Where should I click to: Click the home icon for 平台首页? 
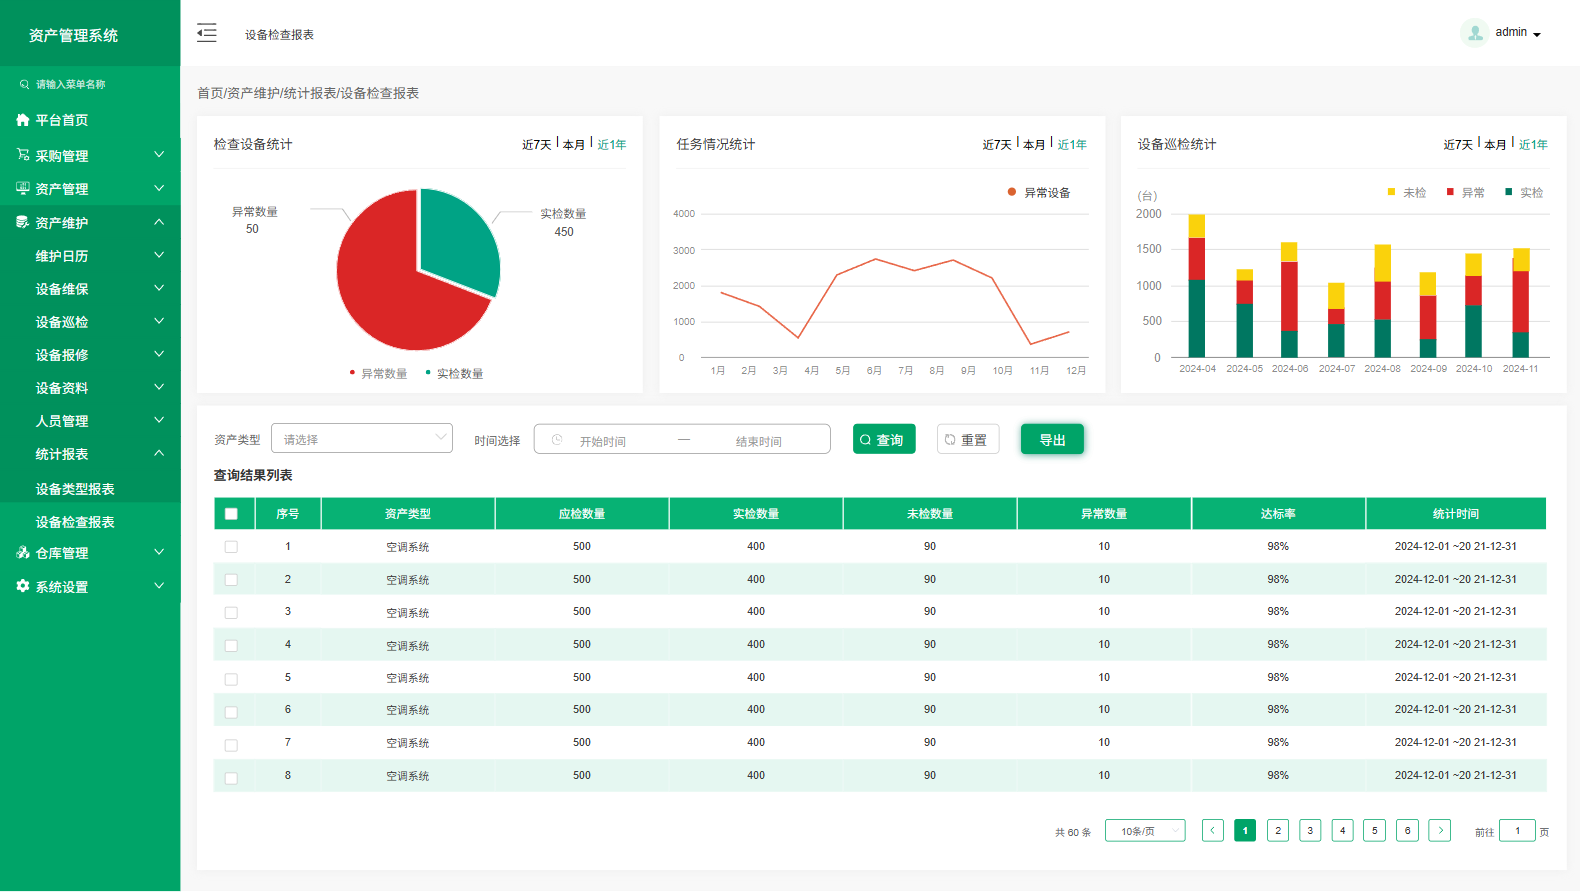pyautogui.click(x=23, y=120)
